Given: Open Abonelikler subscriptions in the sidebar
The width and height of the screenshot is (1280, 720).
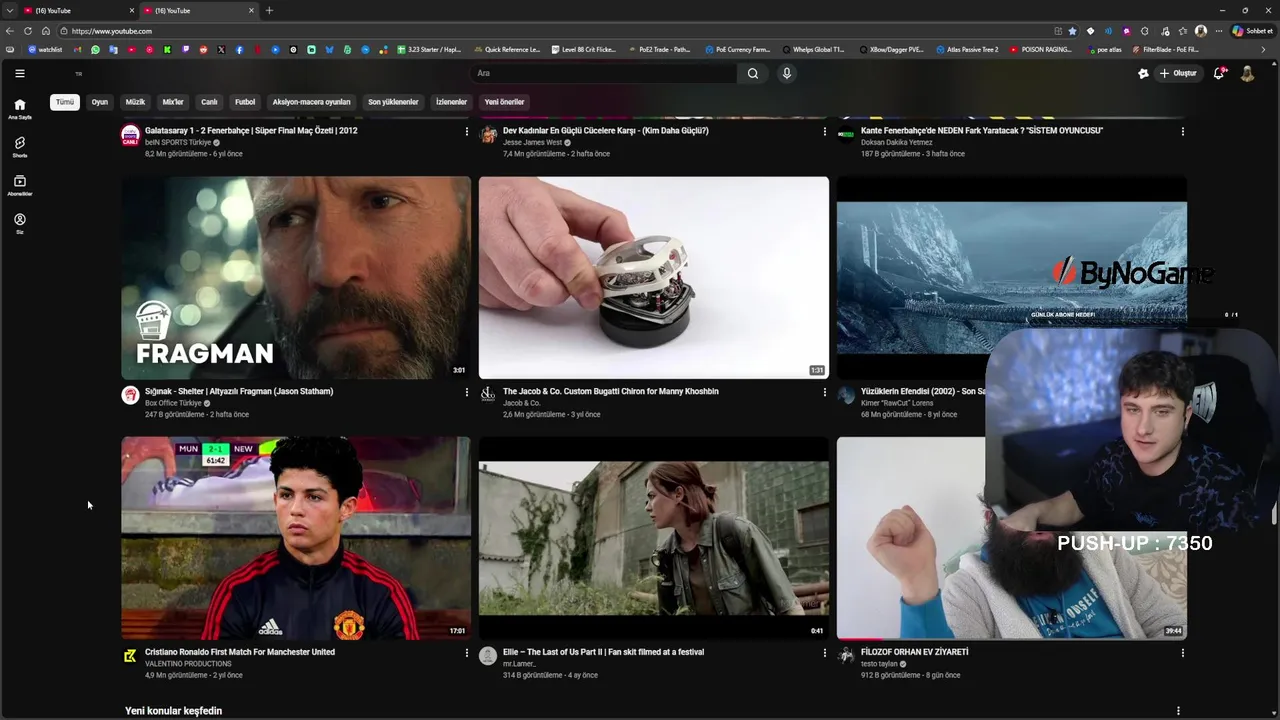Looking at the screenshot, I should (x=19, y=185).
